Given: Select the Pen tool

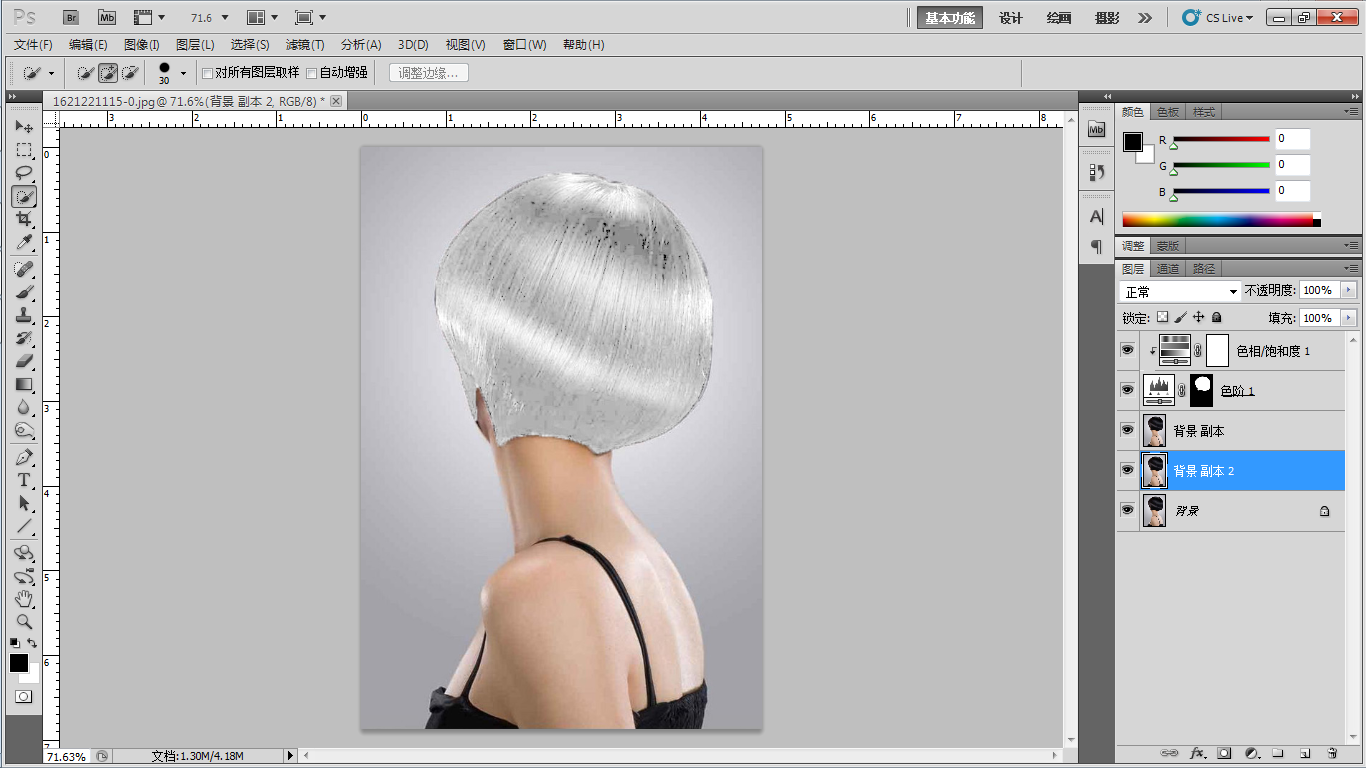Looking at the screenshot, I should (24, 457).
